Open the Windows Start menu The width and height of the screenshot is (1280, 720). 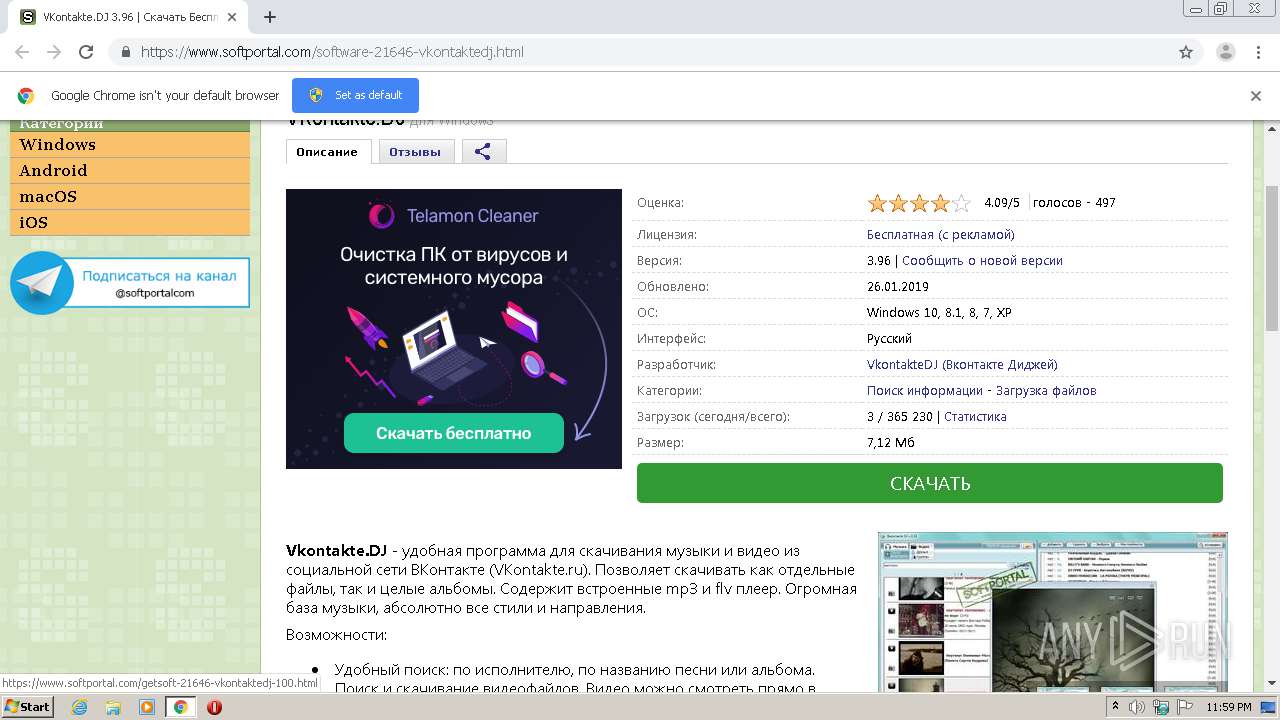click(x=27, y=707)
